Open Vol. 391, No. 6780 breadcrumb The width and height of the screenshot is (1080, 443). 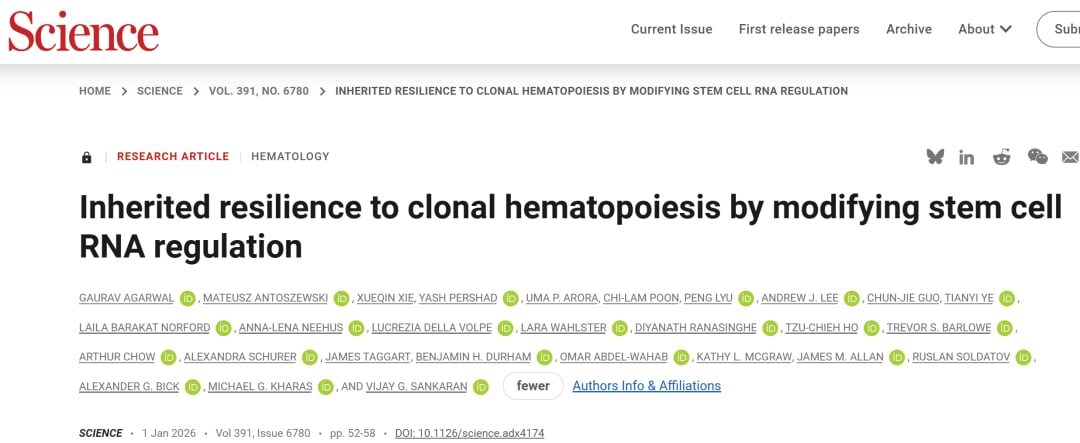256,91
